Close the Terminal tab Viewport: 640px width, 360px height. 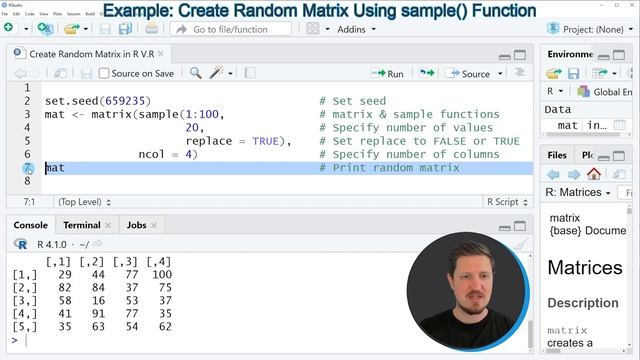[108, 225]
